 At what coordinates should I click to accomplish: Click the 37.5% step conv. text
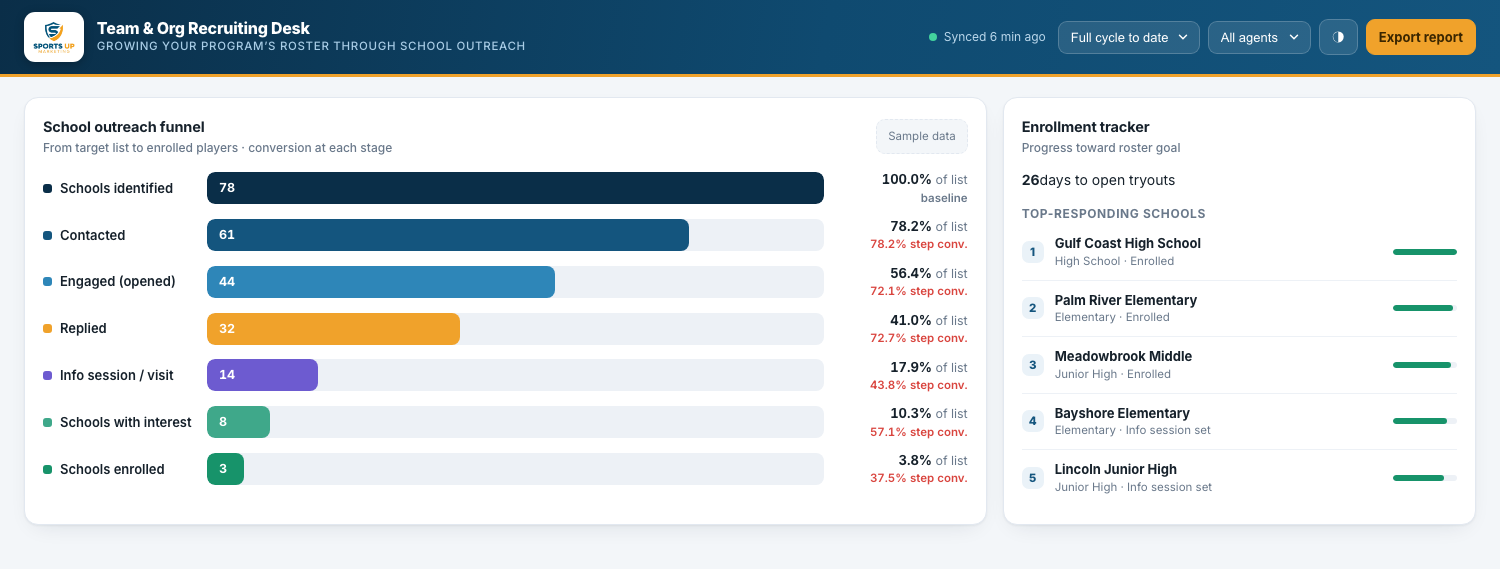tap(918, 478)
